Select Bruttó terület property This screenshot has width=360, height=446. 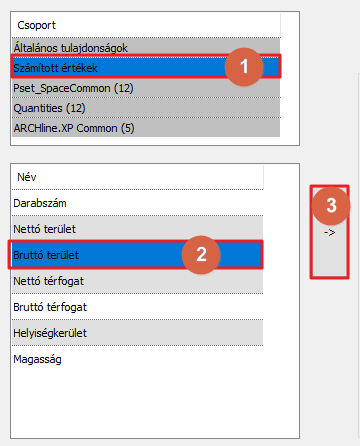pyautogui.click(x=137, y=255)
